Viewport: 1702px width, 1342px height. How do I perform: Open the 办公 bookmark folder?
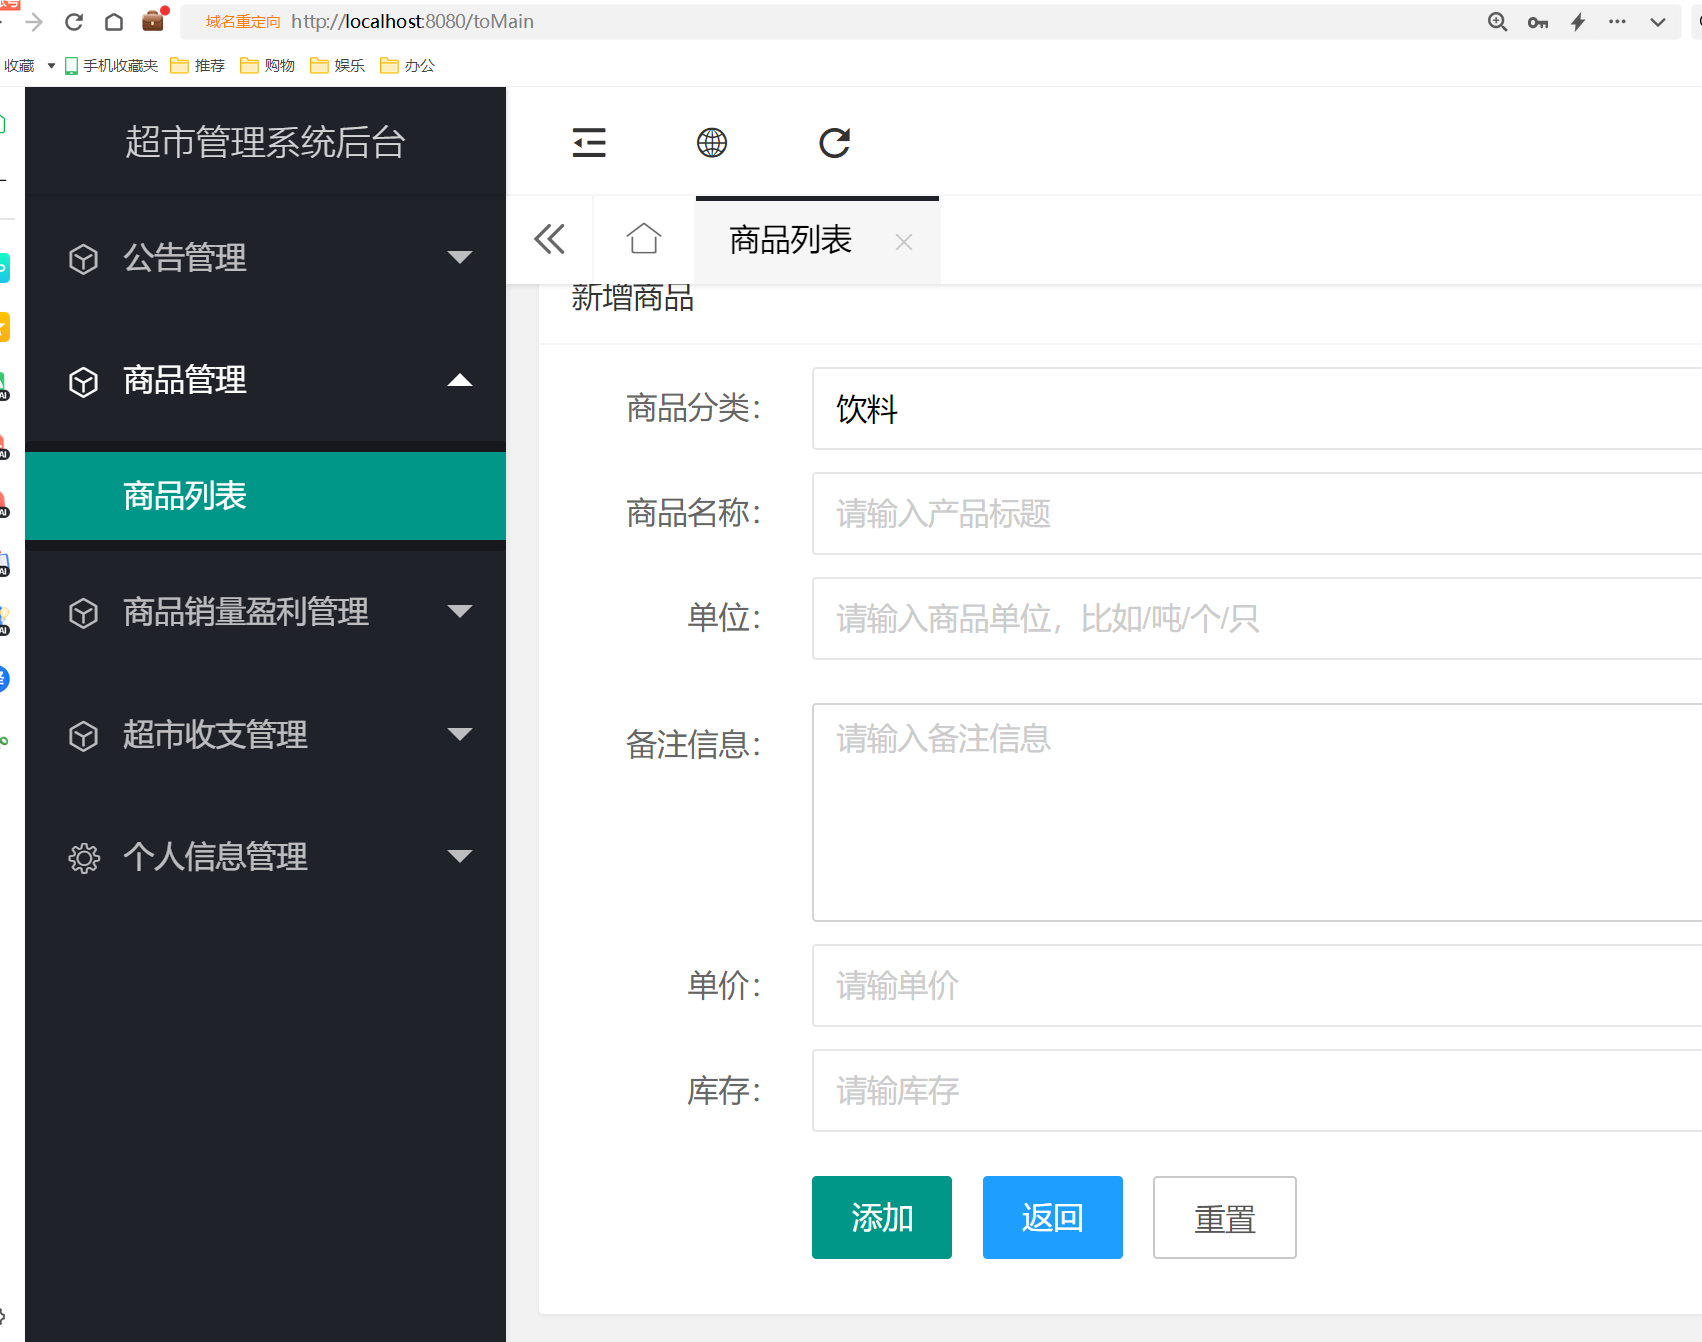tap(408, 66)
